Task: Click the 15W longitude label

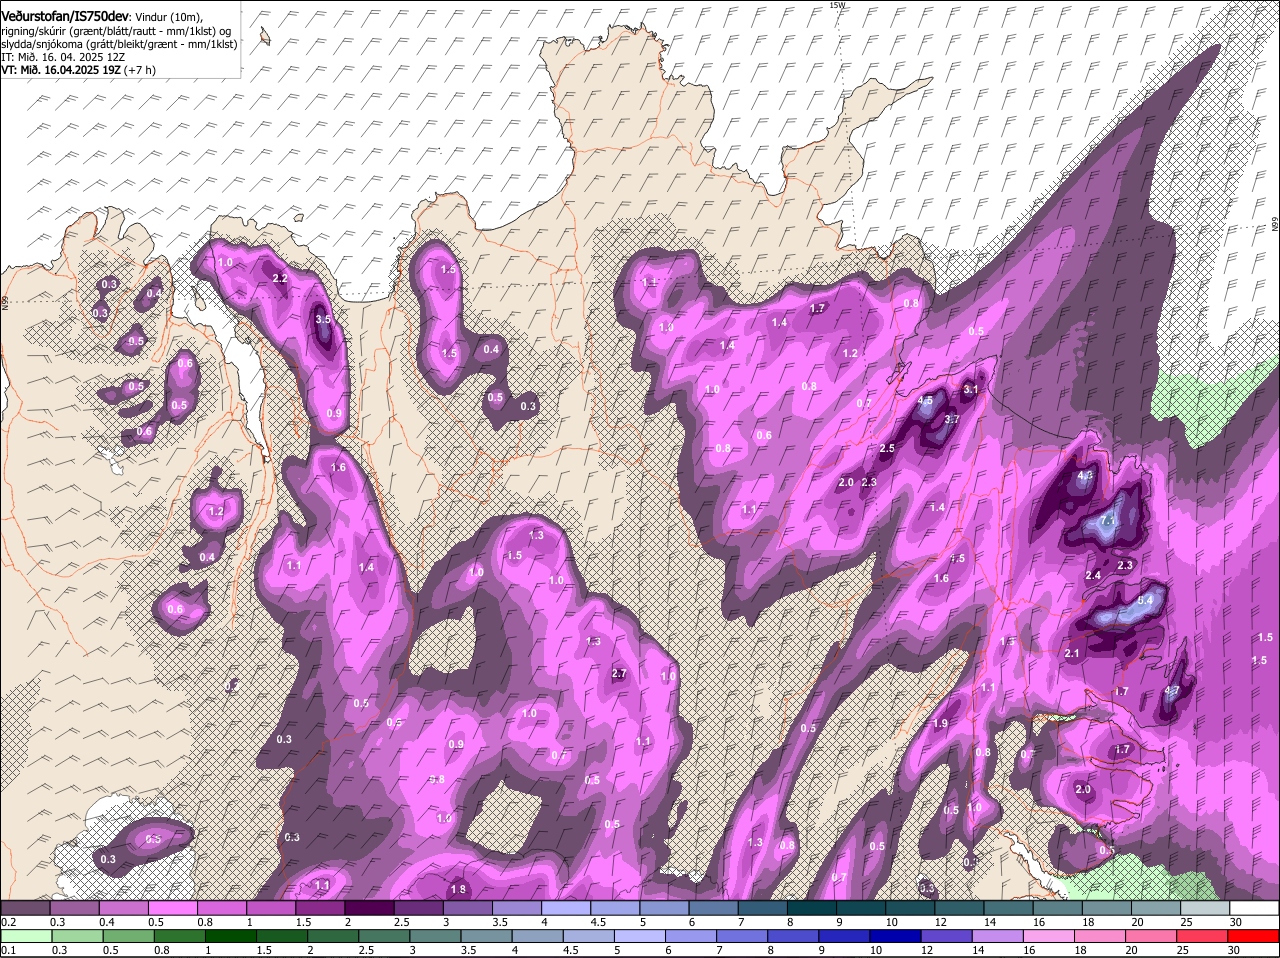Action: (x=838, y=5)
